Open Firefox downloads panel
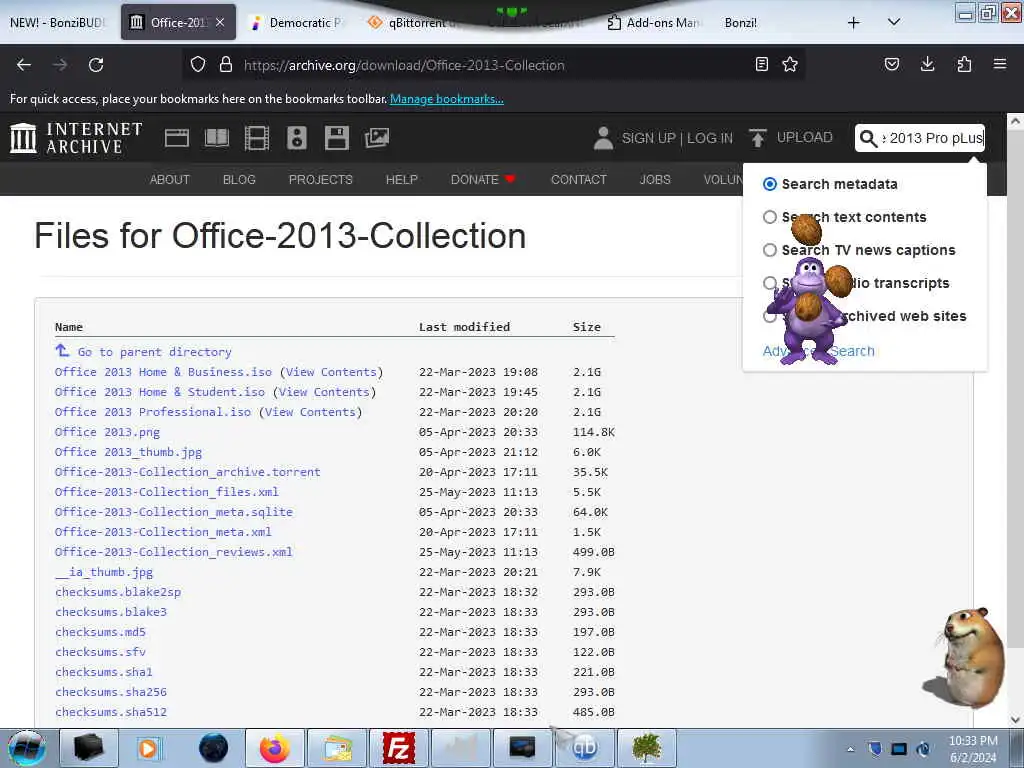This screenshot has height=768, width=1024. point(927,65)
